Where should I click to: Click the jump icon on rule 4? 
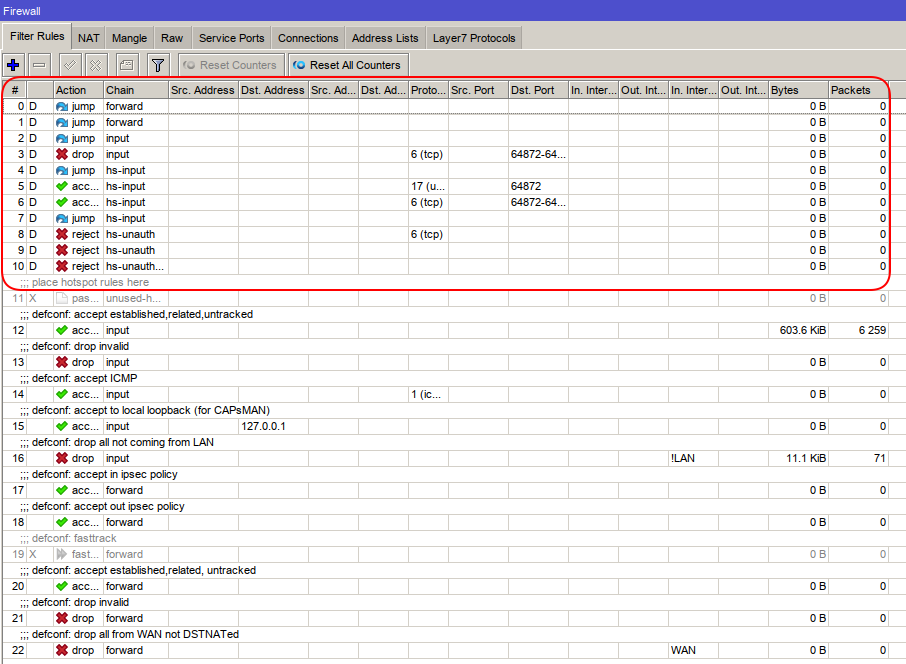[x=62, y=170]
